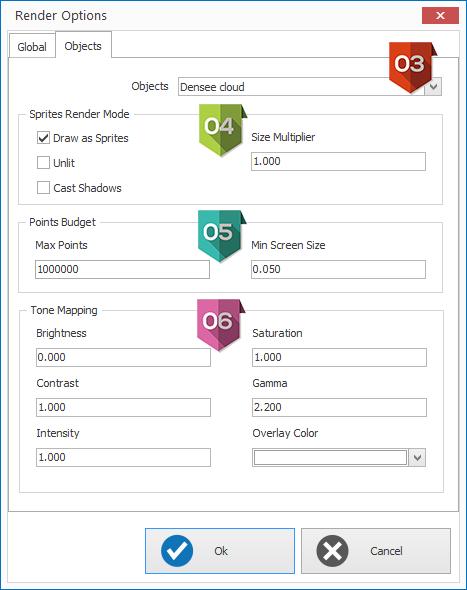467x590 pixels.
Task: Uncheck the Draw as Sprites checkbox
Action: click(x=43, y=138)
